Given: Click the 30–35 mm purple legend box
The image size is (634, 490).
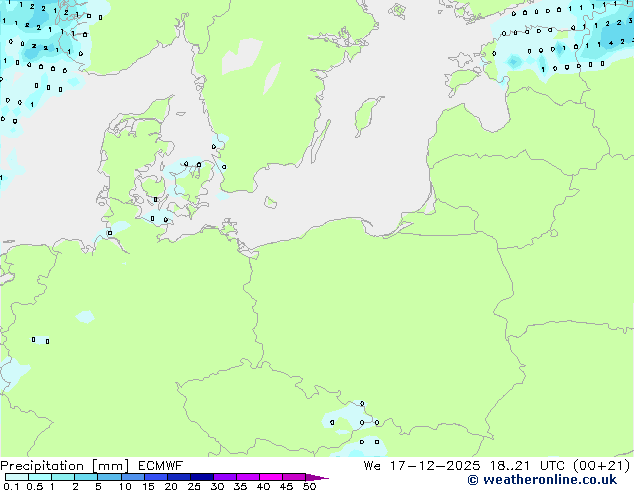Looking at the screenshot, I should [225, 477].
